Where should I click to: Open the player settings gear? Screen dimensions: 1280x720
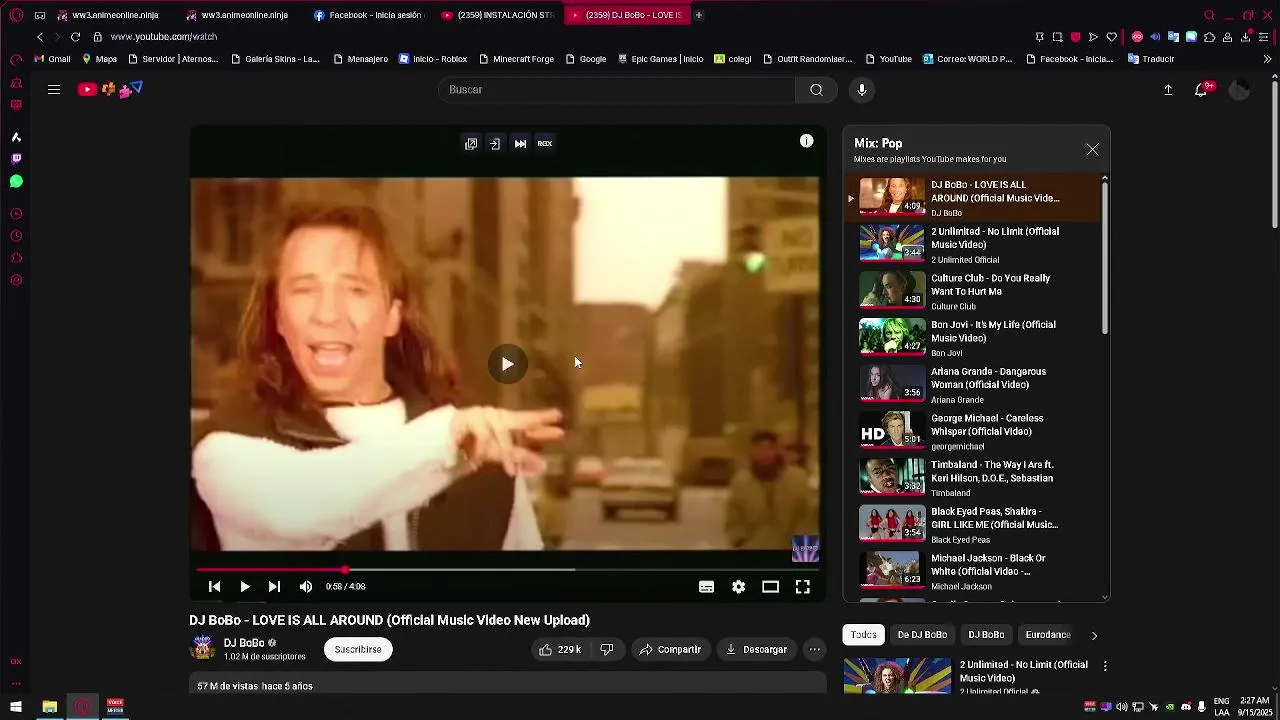(x=738, y=587)
